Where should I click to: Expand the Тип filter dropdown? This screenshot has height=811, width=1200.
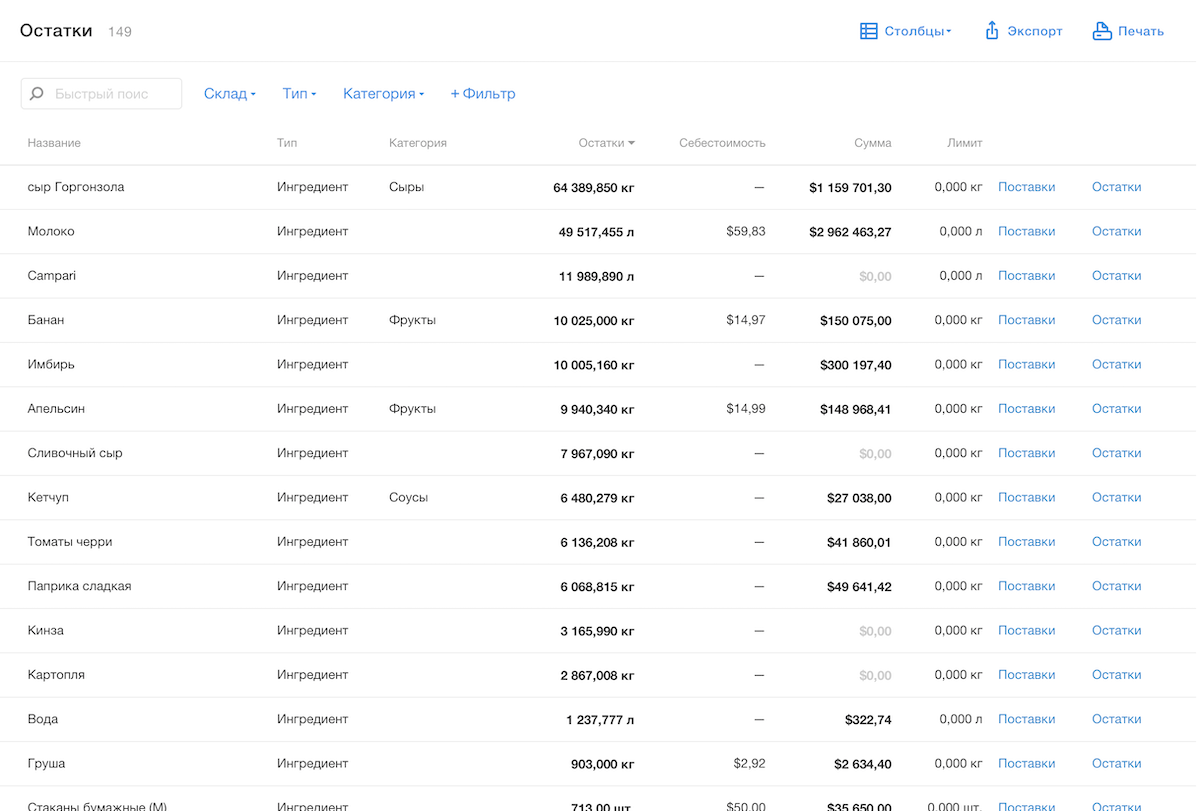(299, 94)
